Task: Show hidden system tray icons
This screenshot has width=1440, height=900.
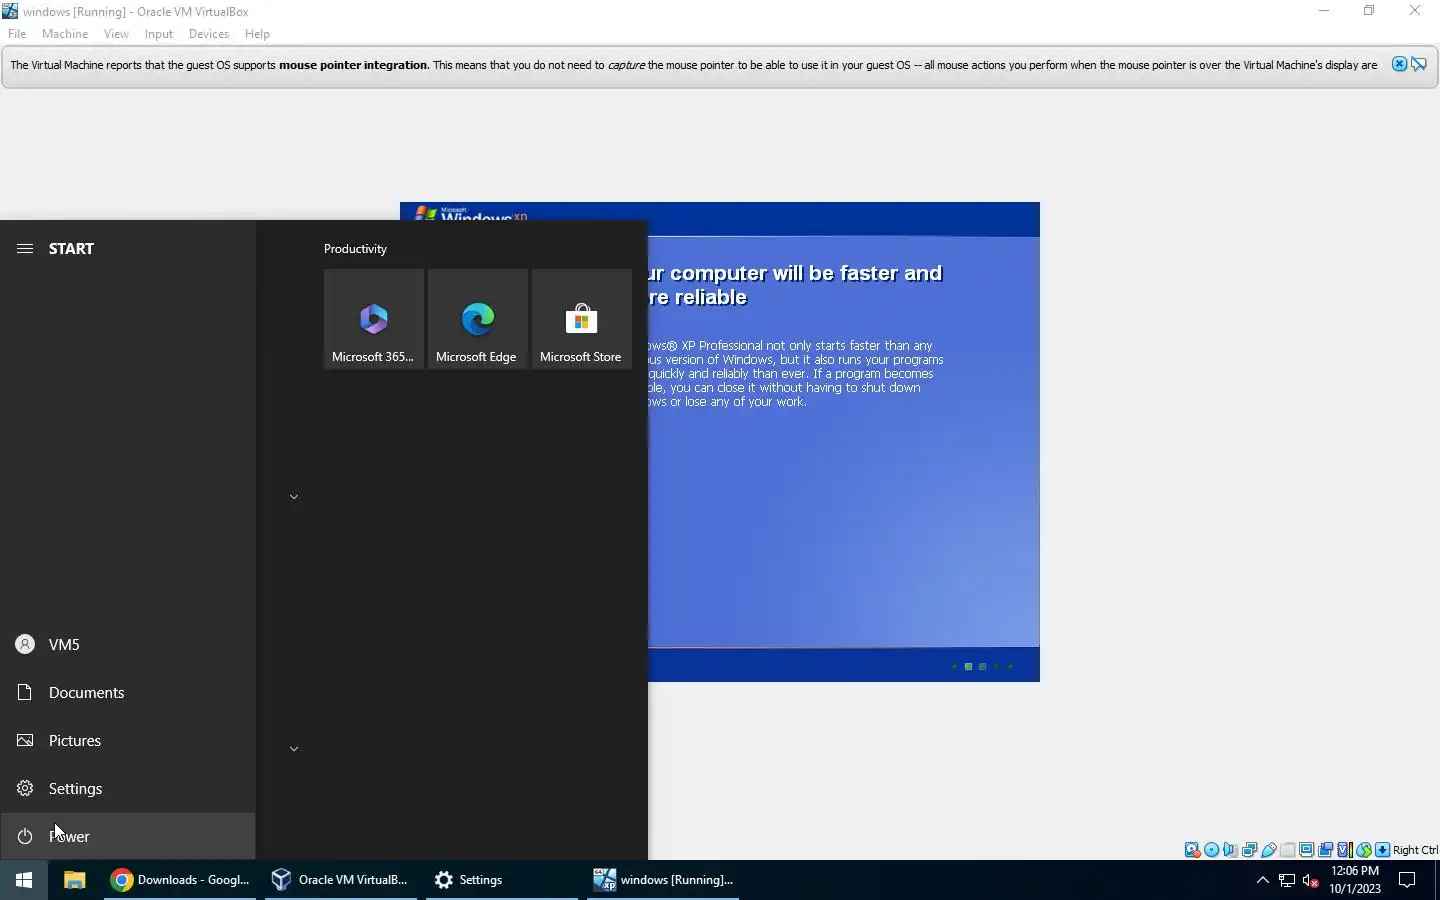Action: tap(1262, 880)
